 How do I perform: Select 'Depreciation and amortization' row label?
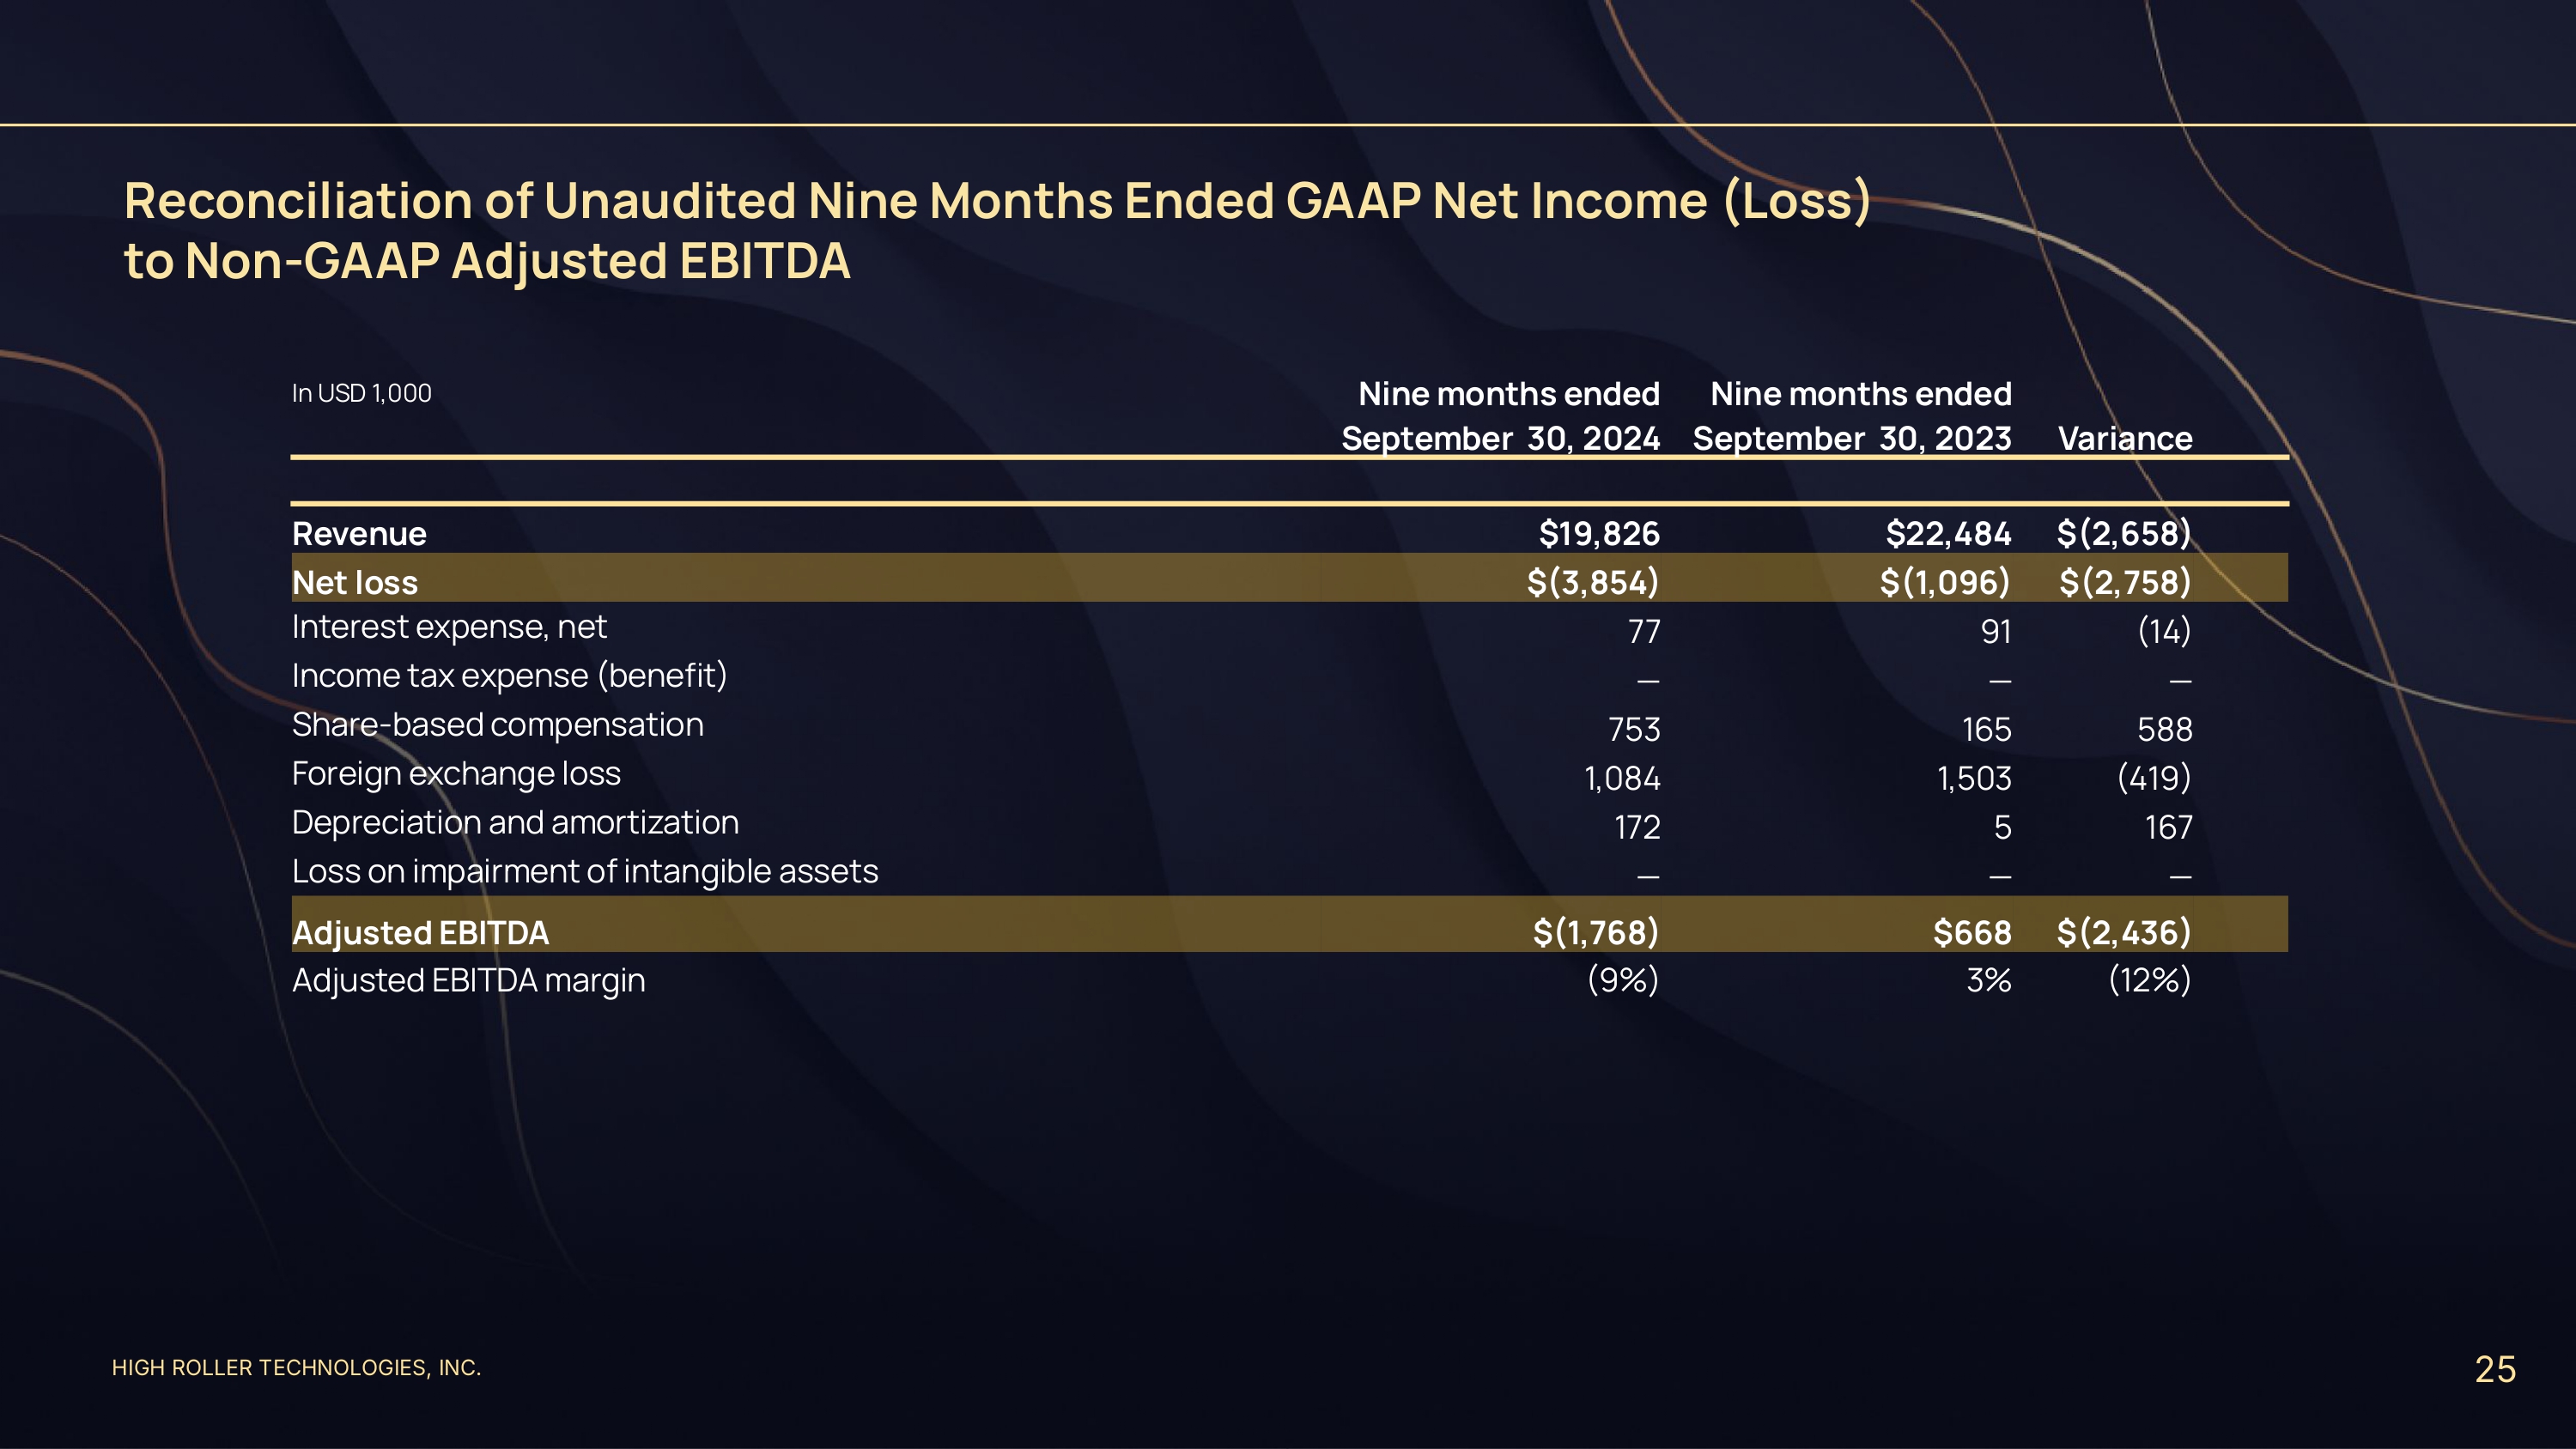(x=514, y=823)
